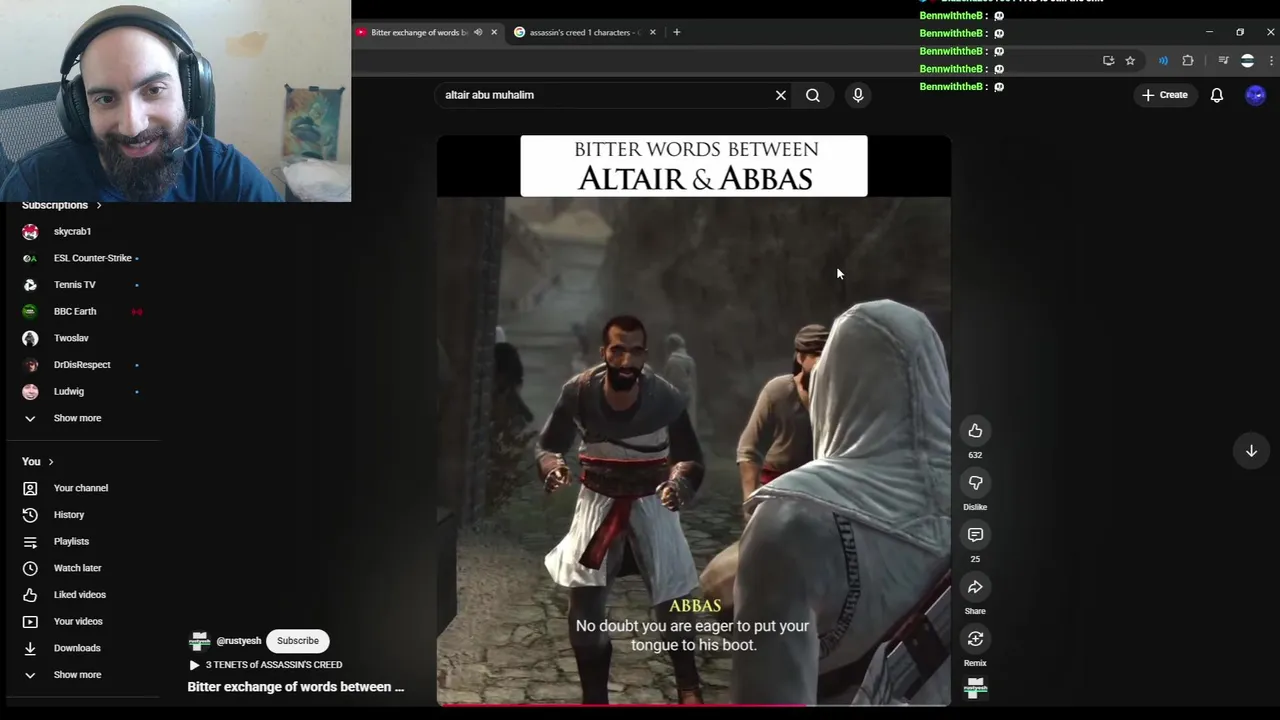Remix this short
Image resolution: width=1280 pixels, height=720 pixels.
pos(975,639)
